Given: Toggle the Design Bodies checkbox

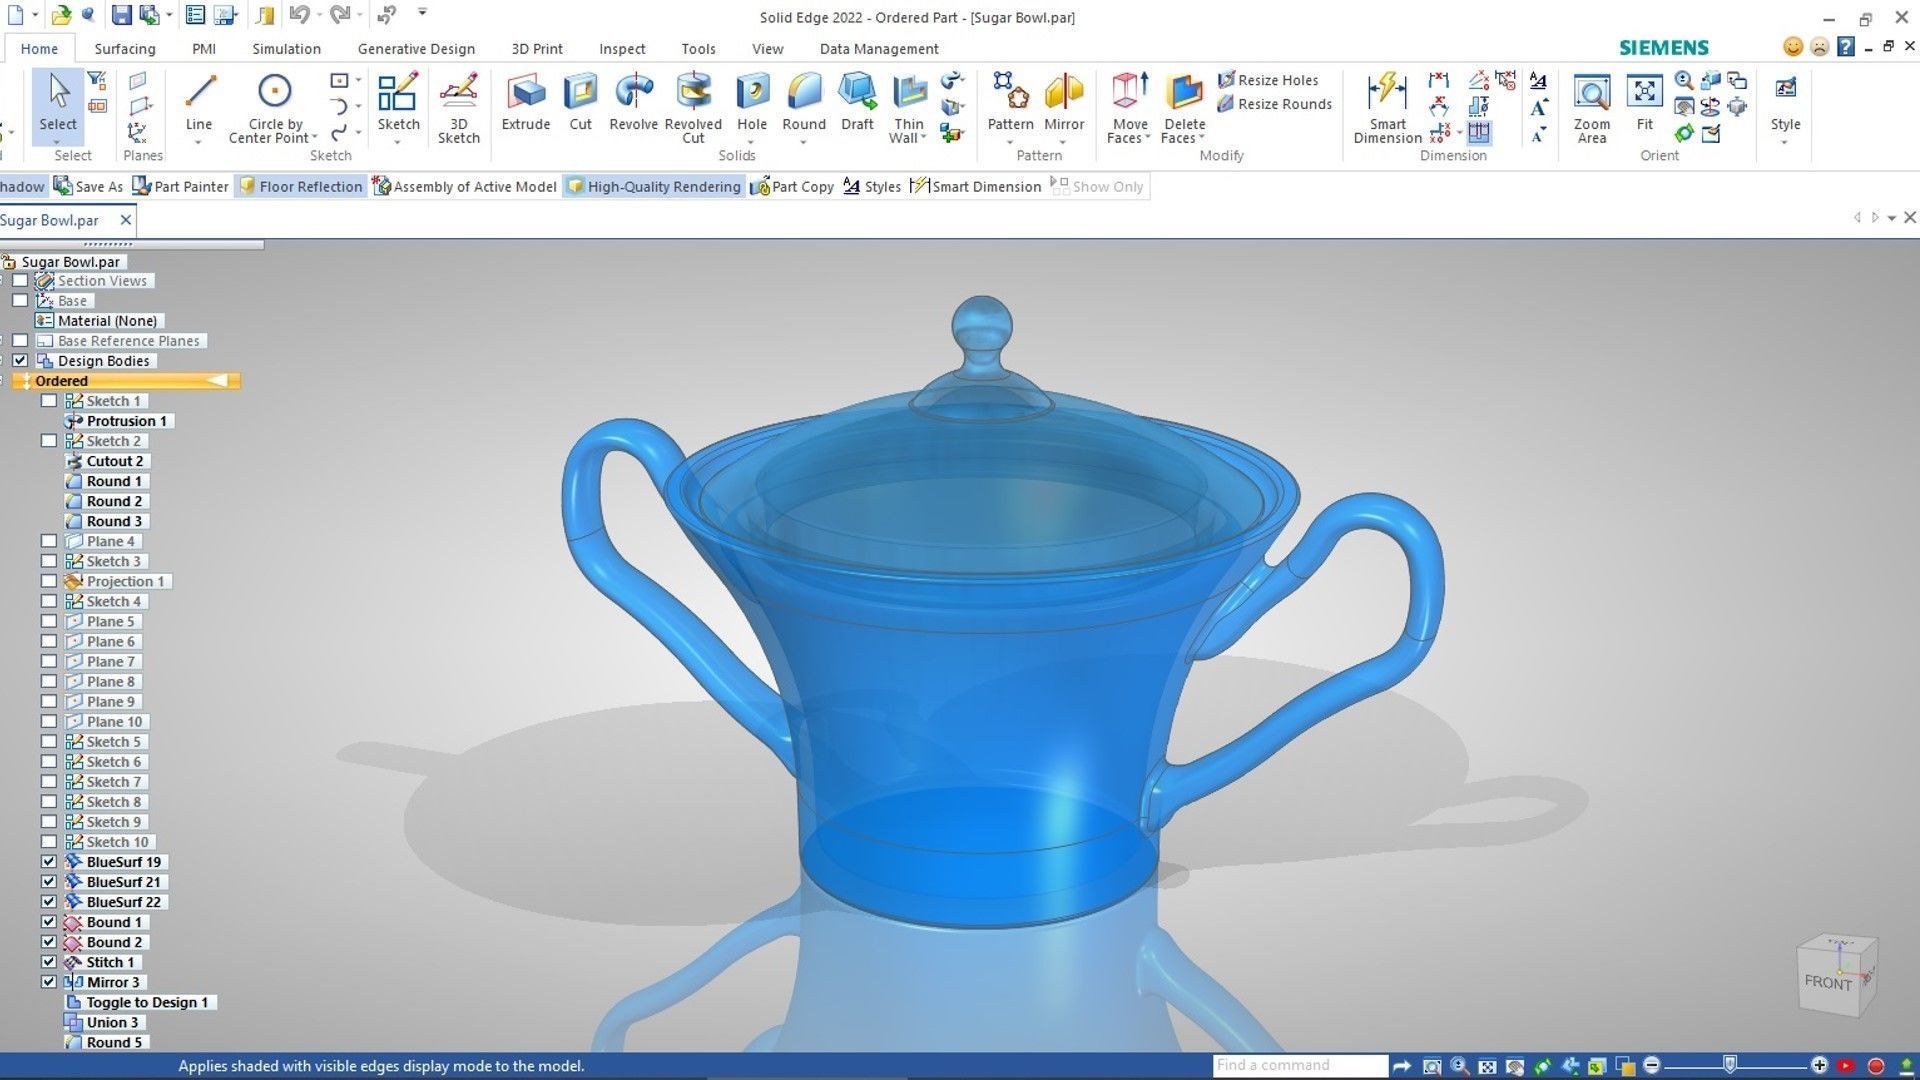Looking at the screenshot, I should pyautogui.click(x=20, y=361).
